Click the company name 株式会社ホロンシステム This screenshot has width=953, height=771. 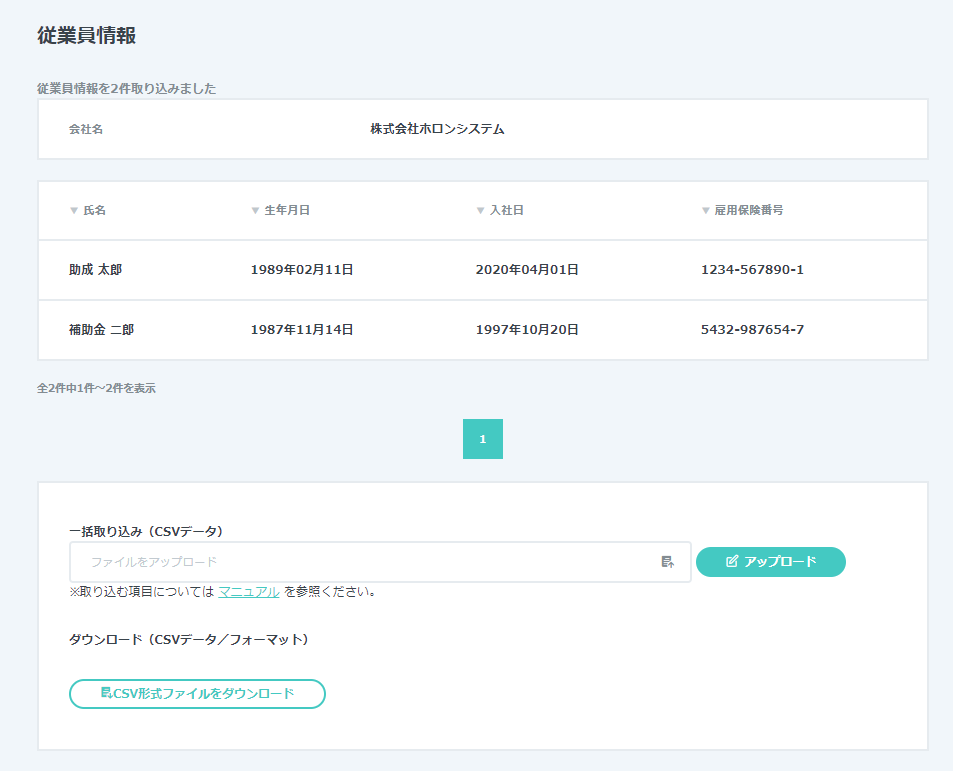(x=437, y=129)
